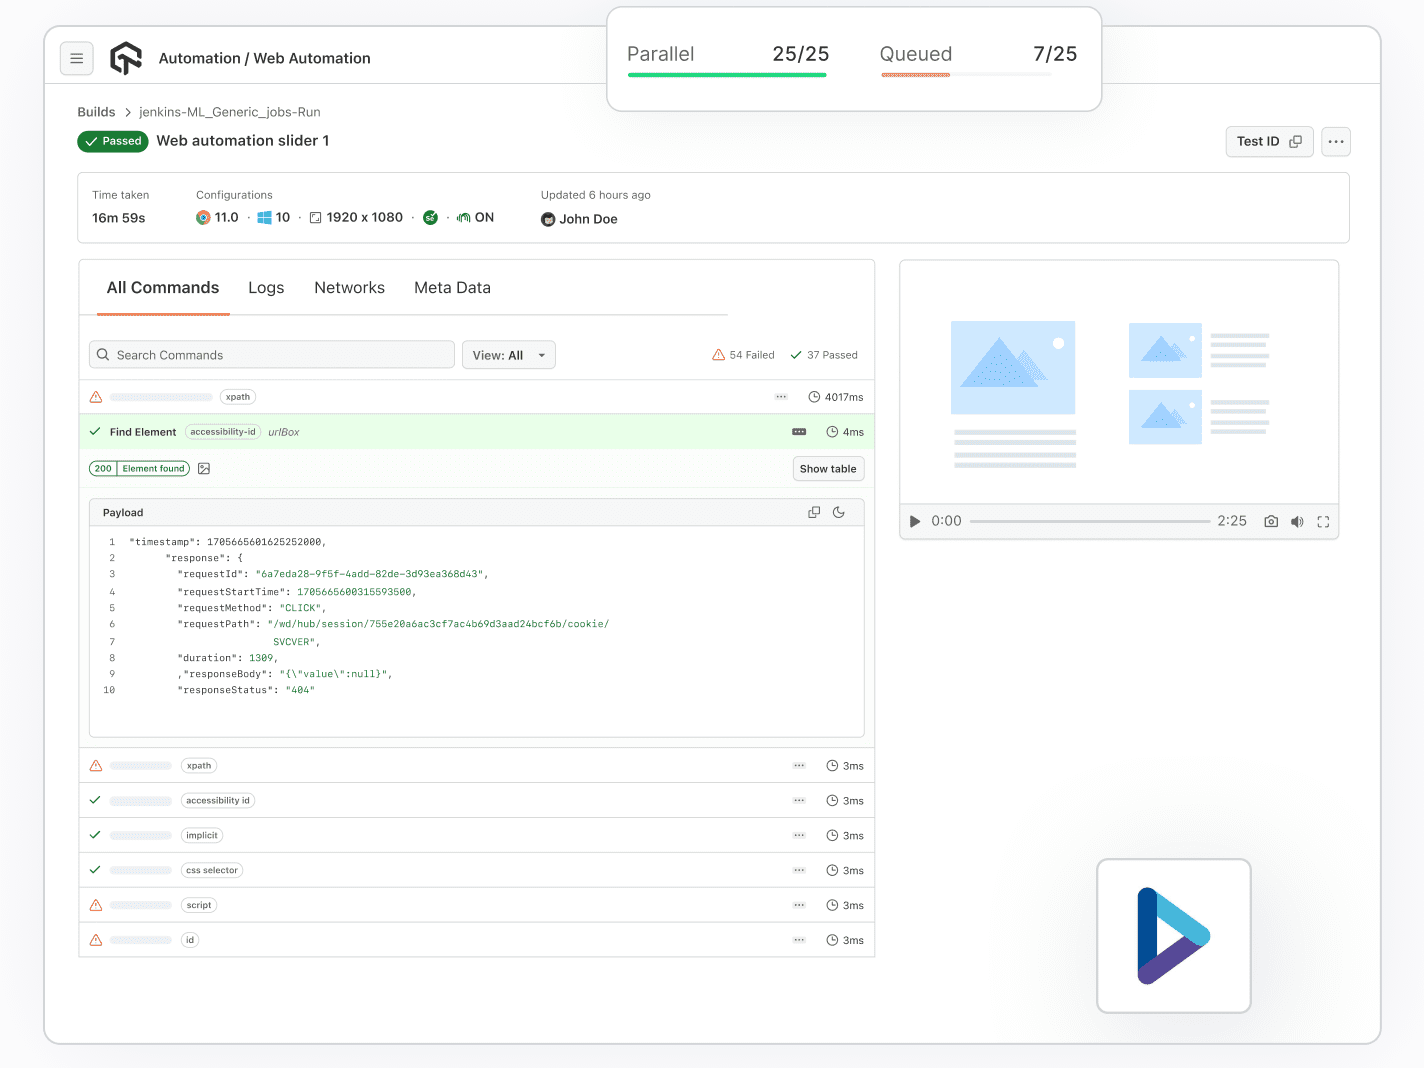Play the test recording video
Viewport: 1424px width, 1068px height.
coord(914,521)
